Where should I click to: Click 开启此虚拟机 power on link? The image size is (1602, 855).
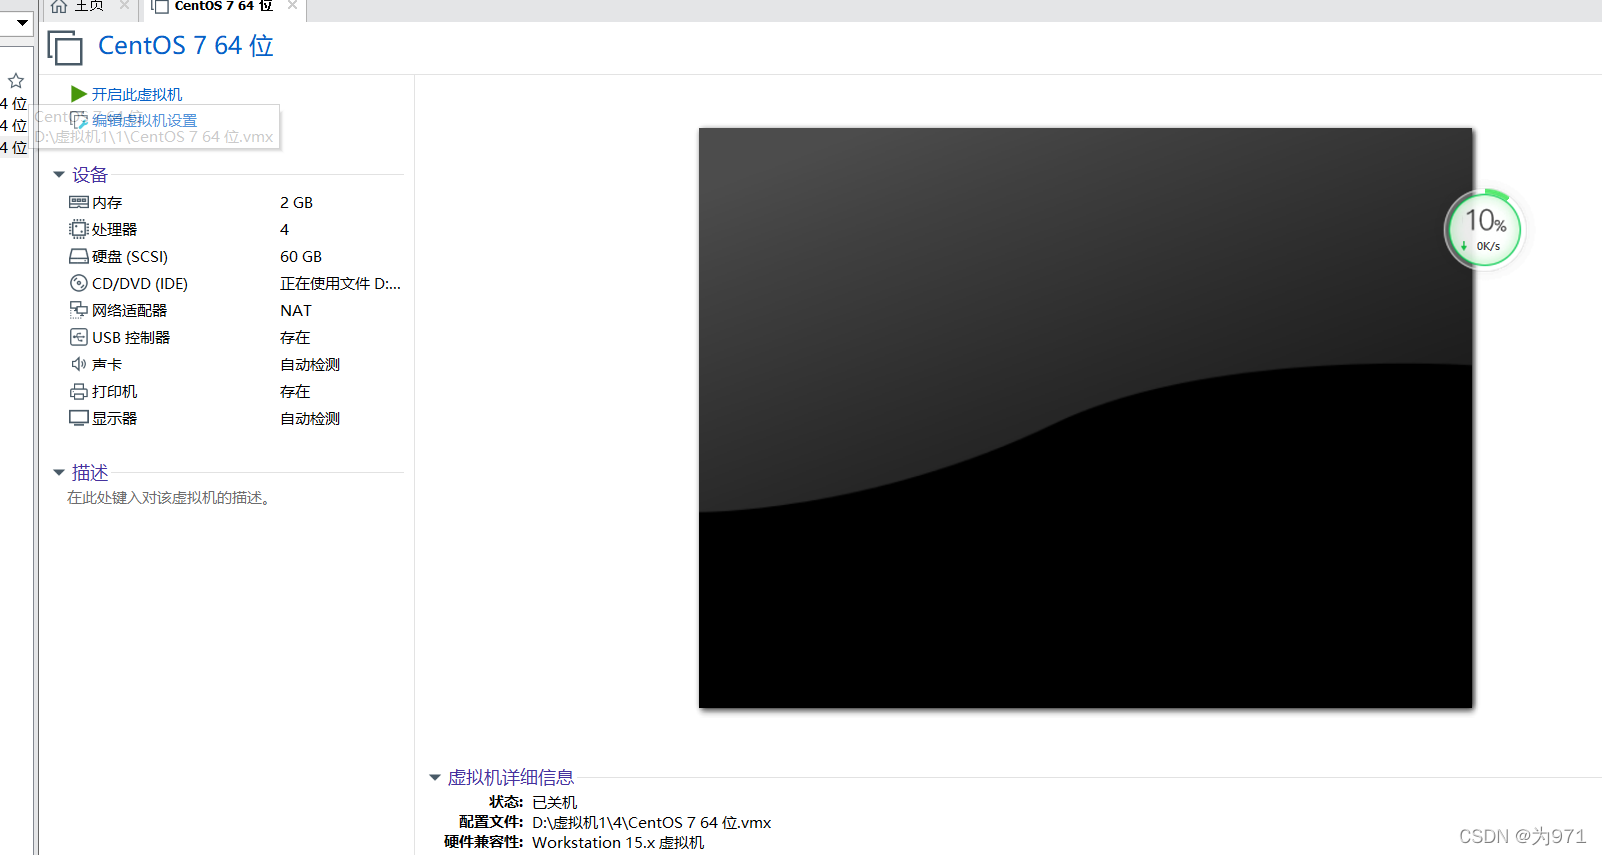point(137,94)
